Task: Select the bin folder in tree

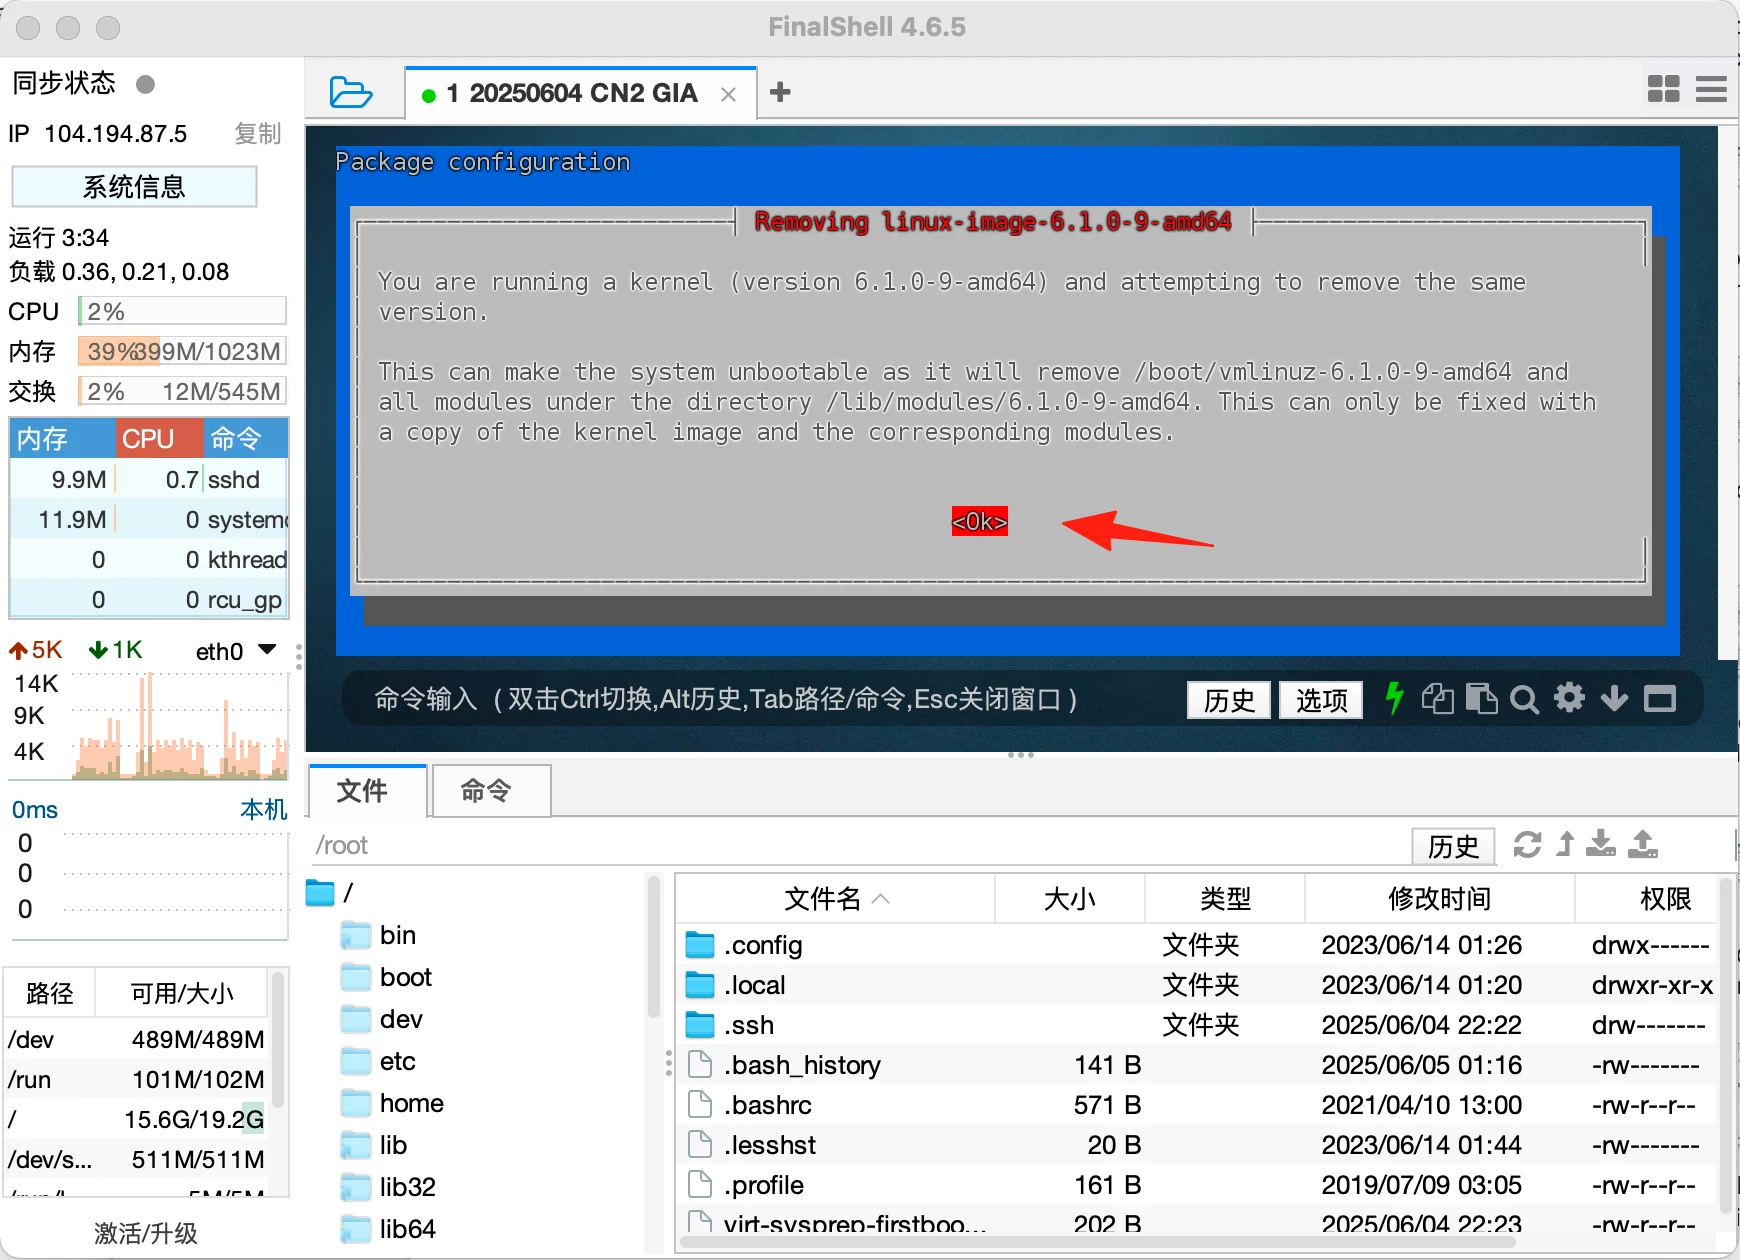Action: [x=378, y=935]
